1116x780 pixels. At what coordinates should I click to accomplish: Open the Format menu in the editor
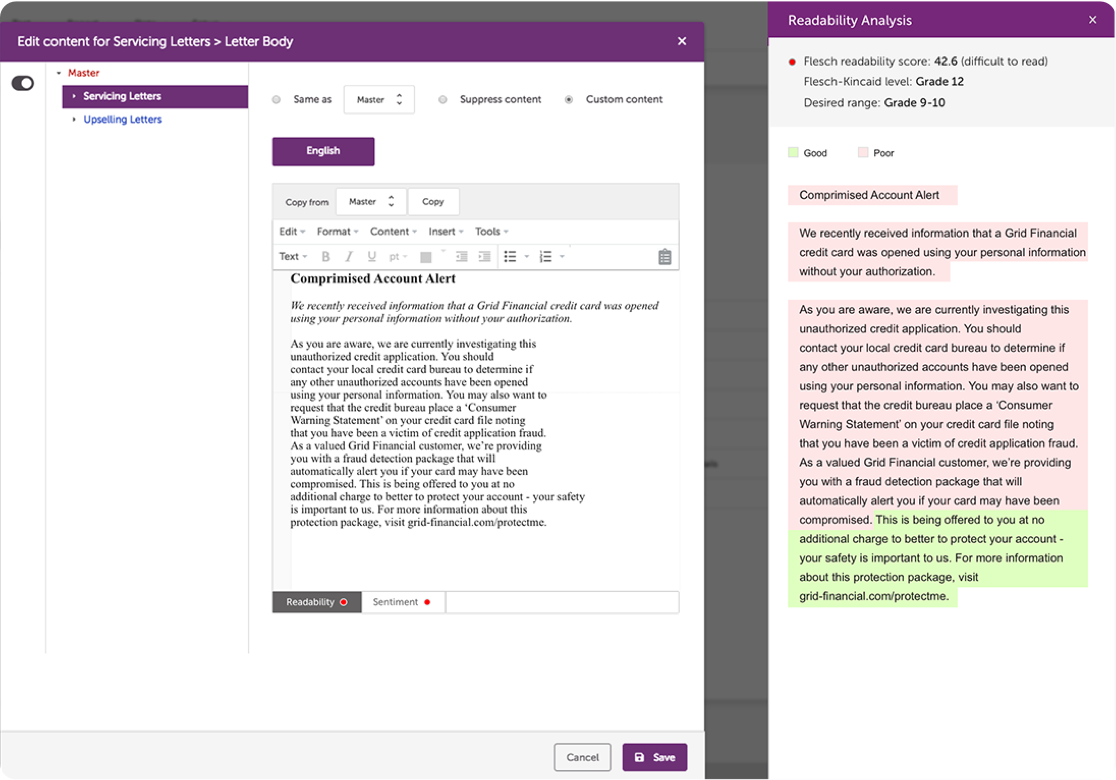tap(335, 231)
